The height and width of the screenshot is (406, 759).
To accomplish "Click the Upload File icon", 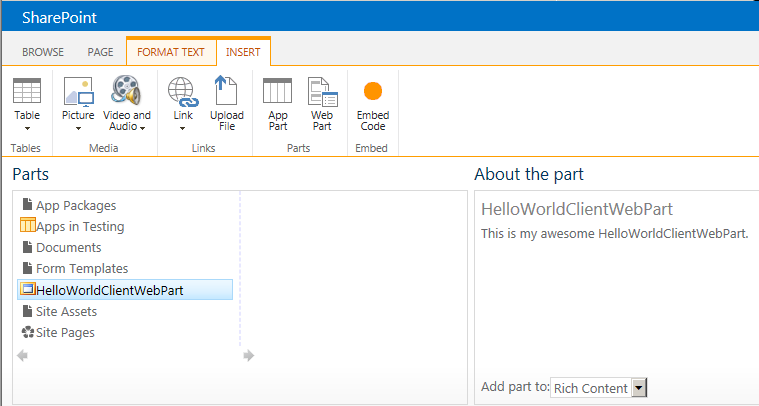I will coord(227,90).
